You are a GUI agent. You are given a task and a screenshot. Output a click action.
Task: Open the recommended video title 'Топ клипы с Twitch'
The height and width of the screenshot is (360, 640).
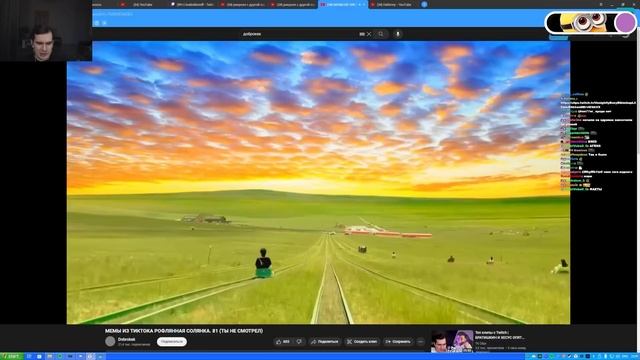pos(500,335)
